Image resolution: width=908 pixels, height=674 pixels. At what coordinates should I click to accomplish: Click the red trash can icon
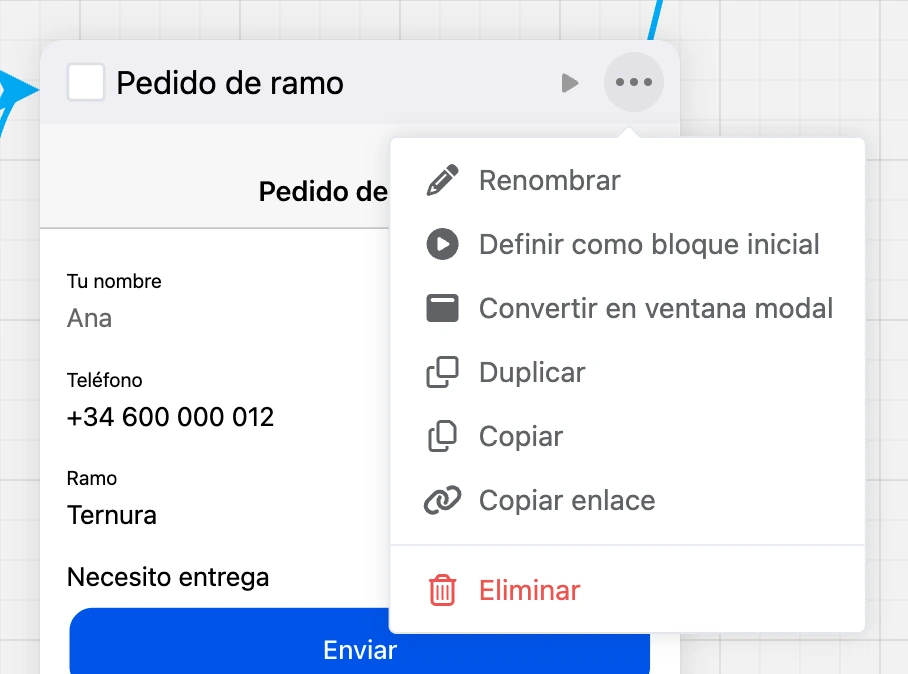(442, 590)
